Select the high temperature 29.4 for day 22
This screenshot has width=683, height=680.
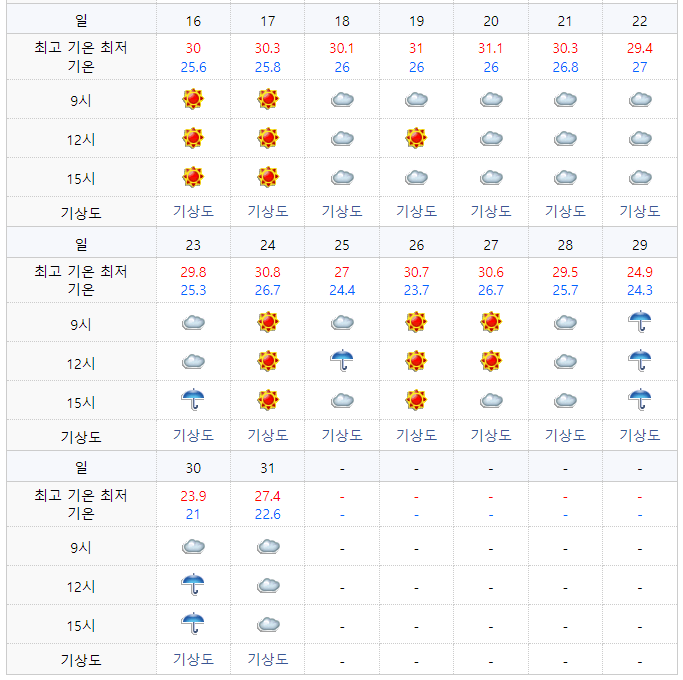click(x=640, y=48)
